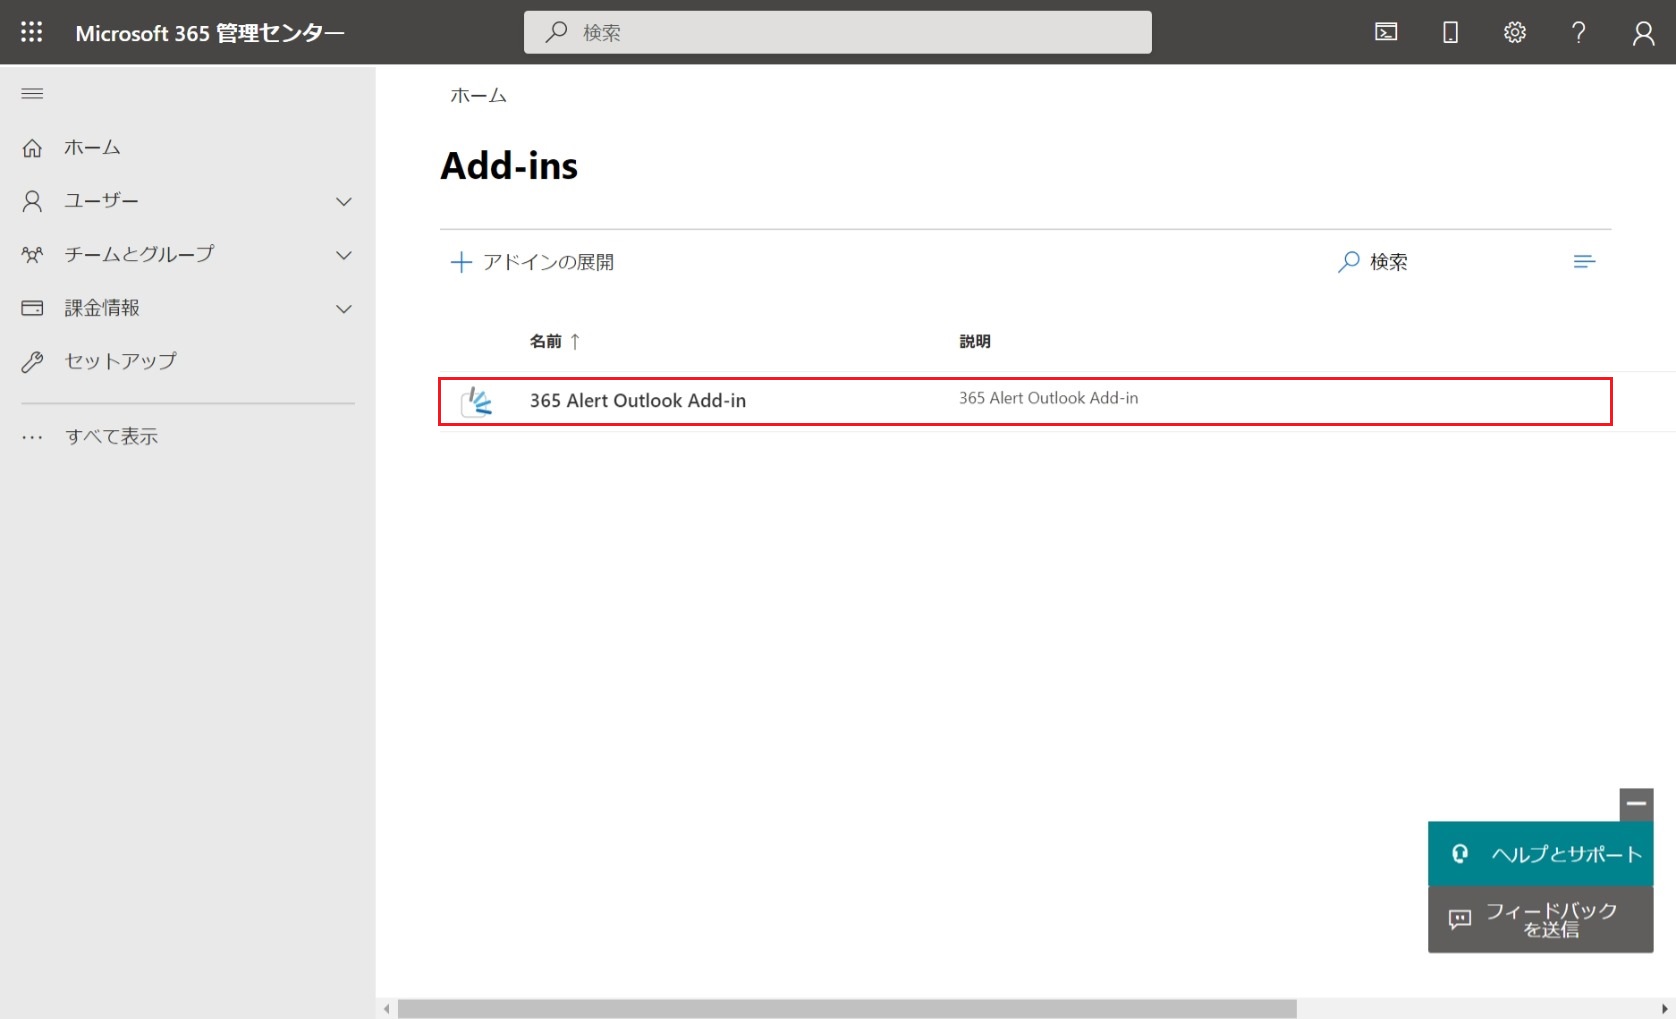Viewport: 1676px width, 1019px height.
Task: Click the mobile app phone icon
Action: tap(1450, 32)
